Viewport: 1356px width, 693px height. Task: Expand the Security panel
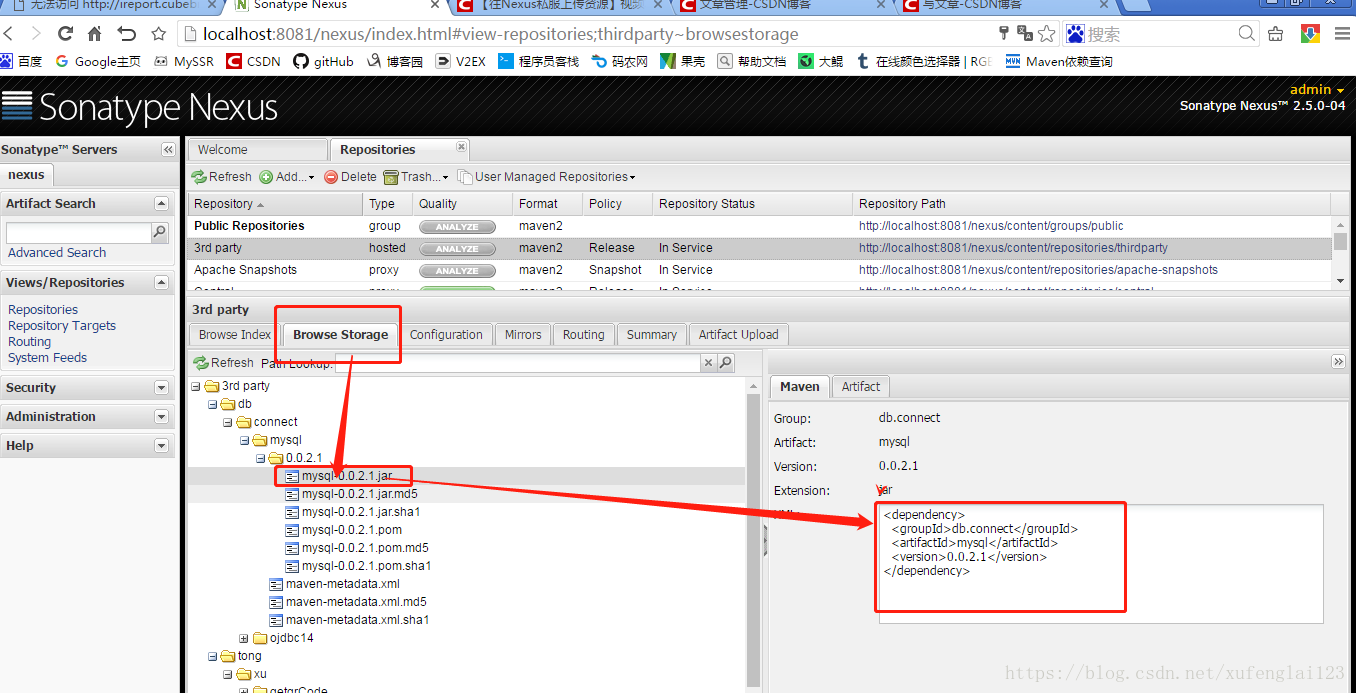[161, 388]
